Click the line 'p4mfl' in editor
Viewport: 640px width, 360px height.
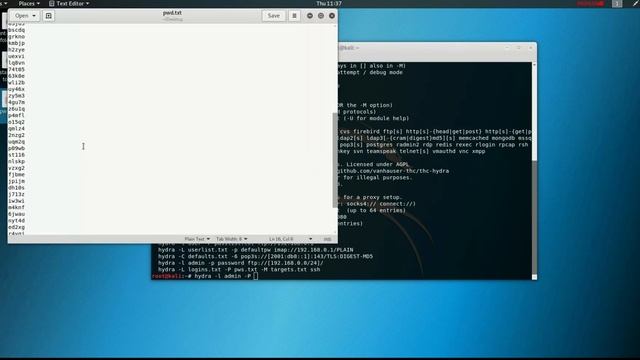[x=17, y=116]
